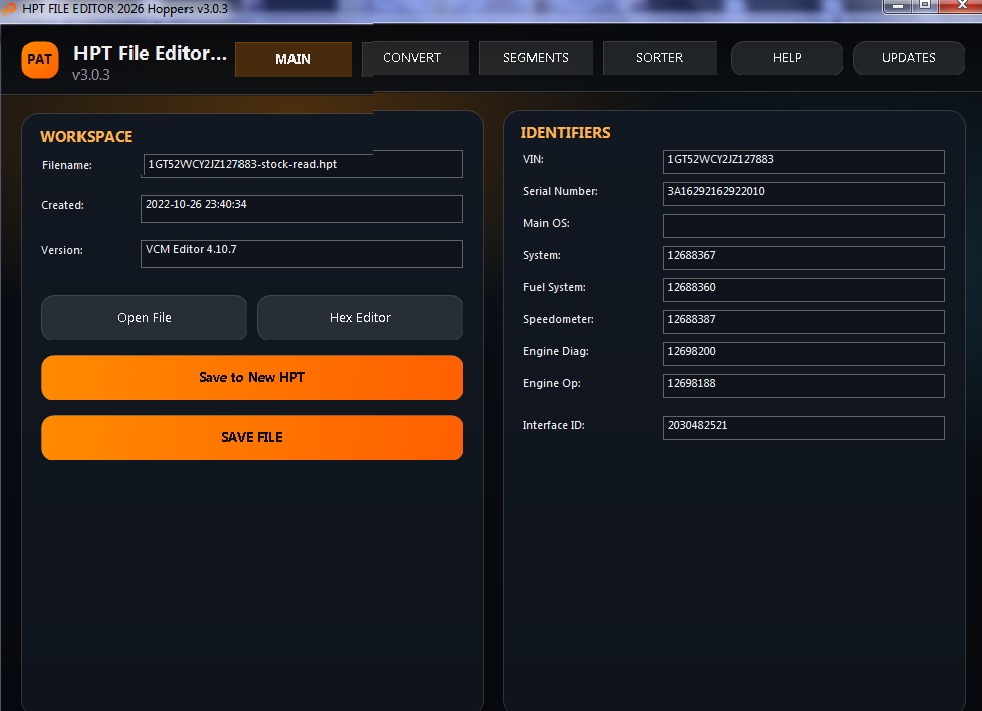Select the Interface ID field
The width and height of the screenshot is (982, 711).
coord(803,427)
